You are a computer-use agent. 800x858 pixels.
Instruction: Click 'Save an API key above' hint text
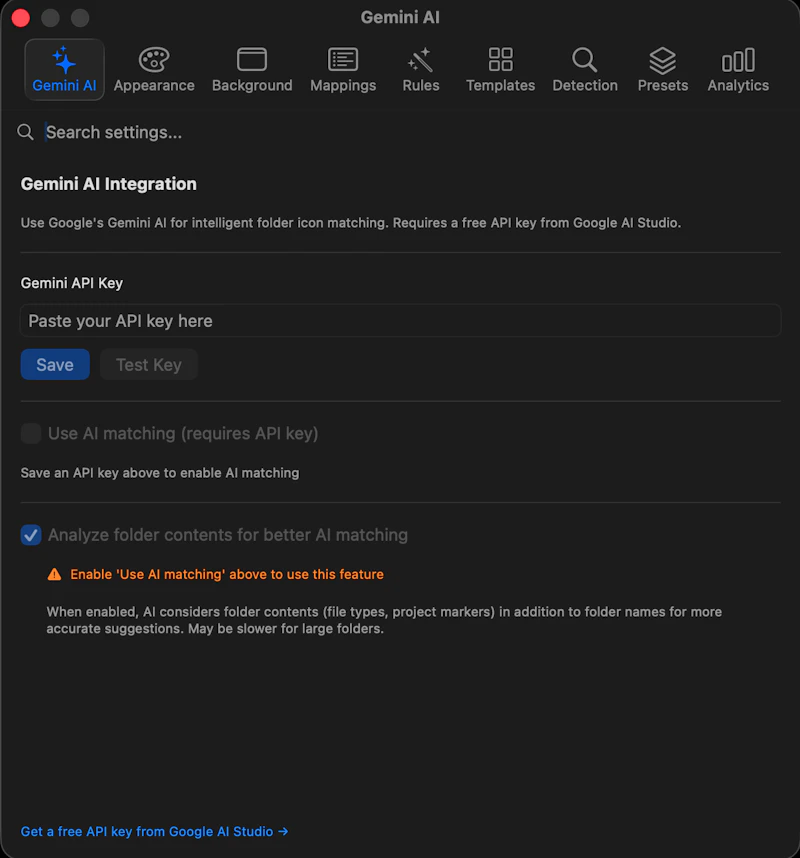tap(160, 473)
